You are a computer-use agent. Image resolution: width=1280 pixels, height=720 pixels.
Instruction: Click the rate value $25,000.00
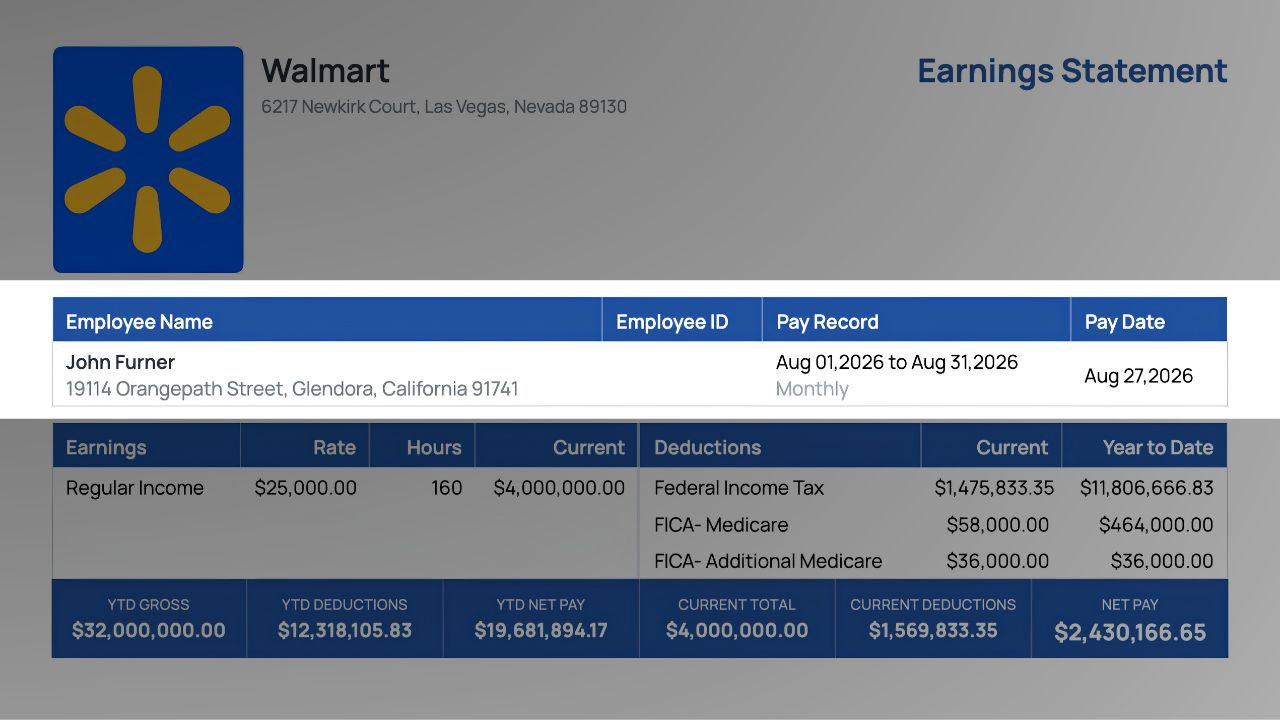[x=305, y=488]
